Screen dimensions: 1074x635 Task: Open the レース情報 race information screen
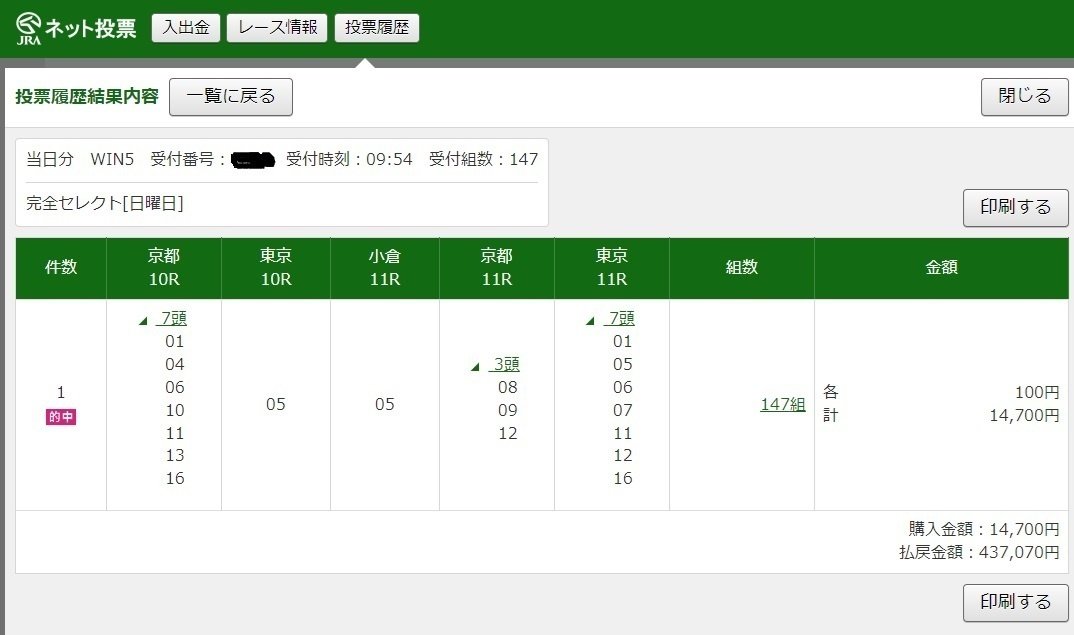coord(276,27)
